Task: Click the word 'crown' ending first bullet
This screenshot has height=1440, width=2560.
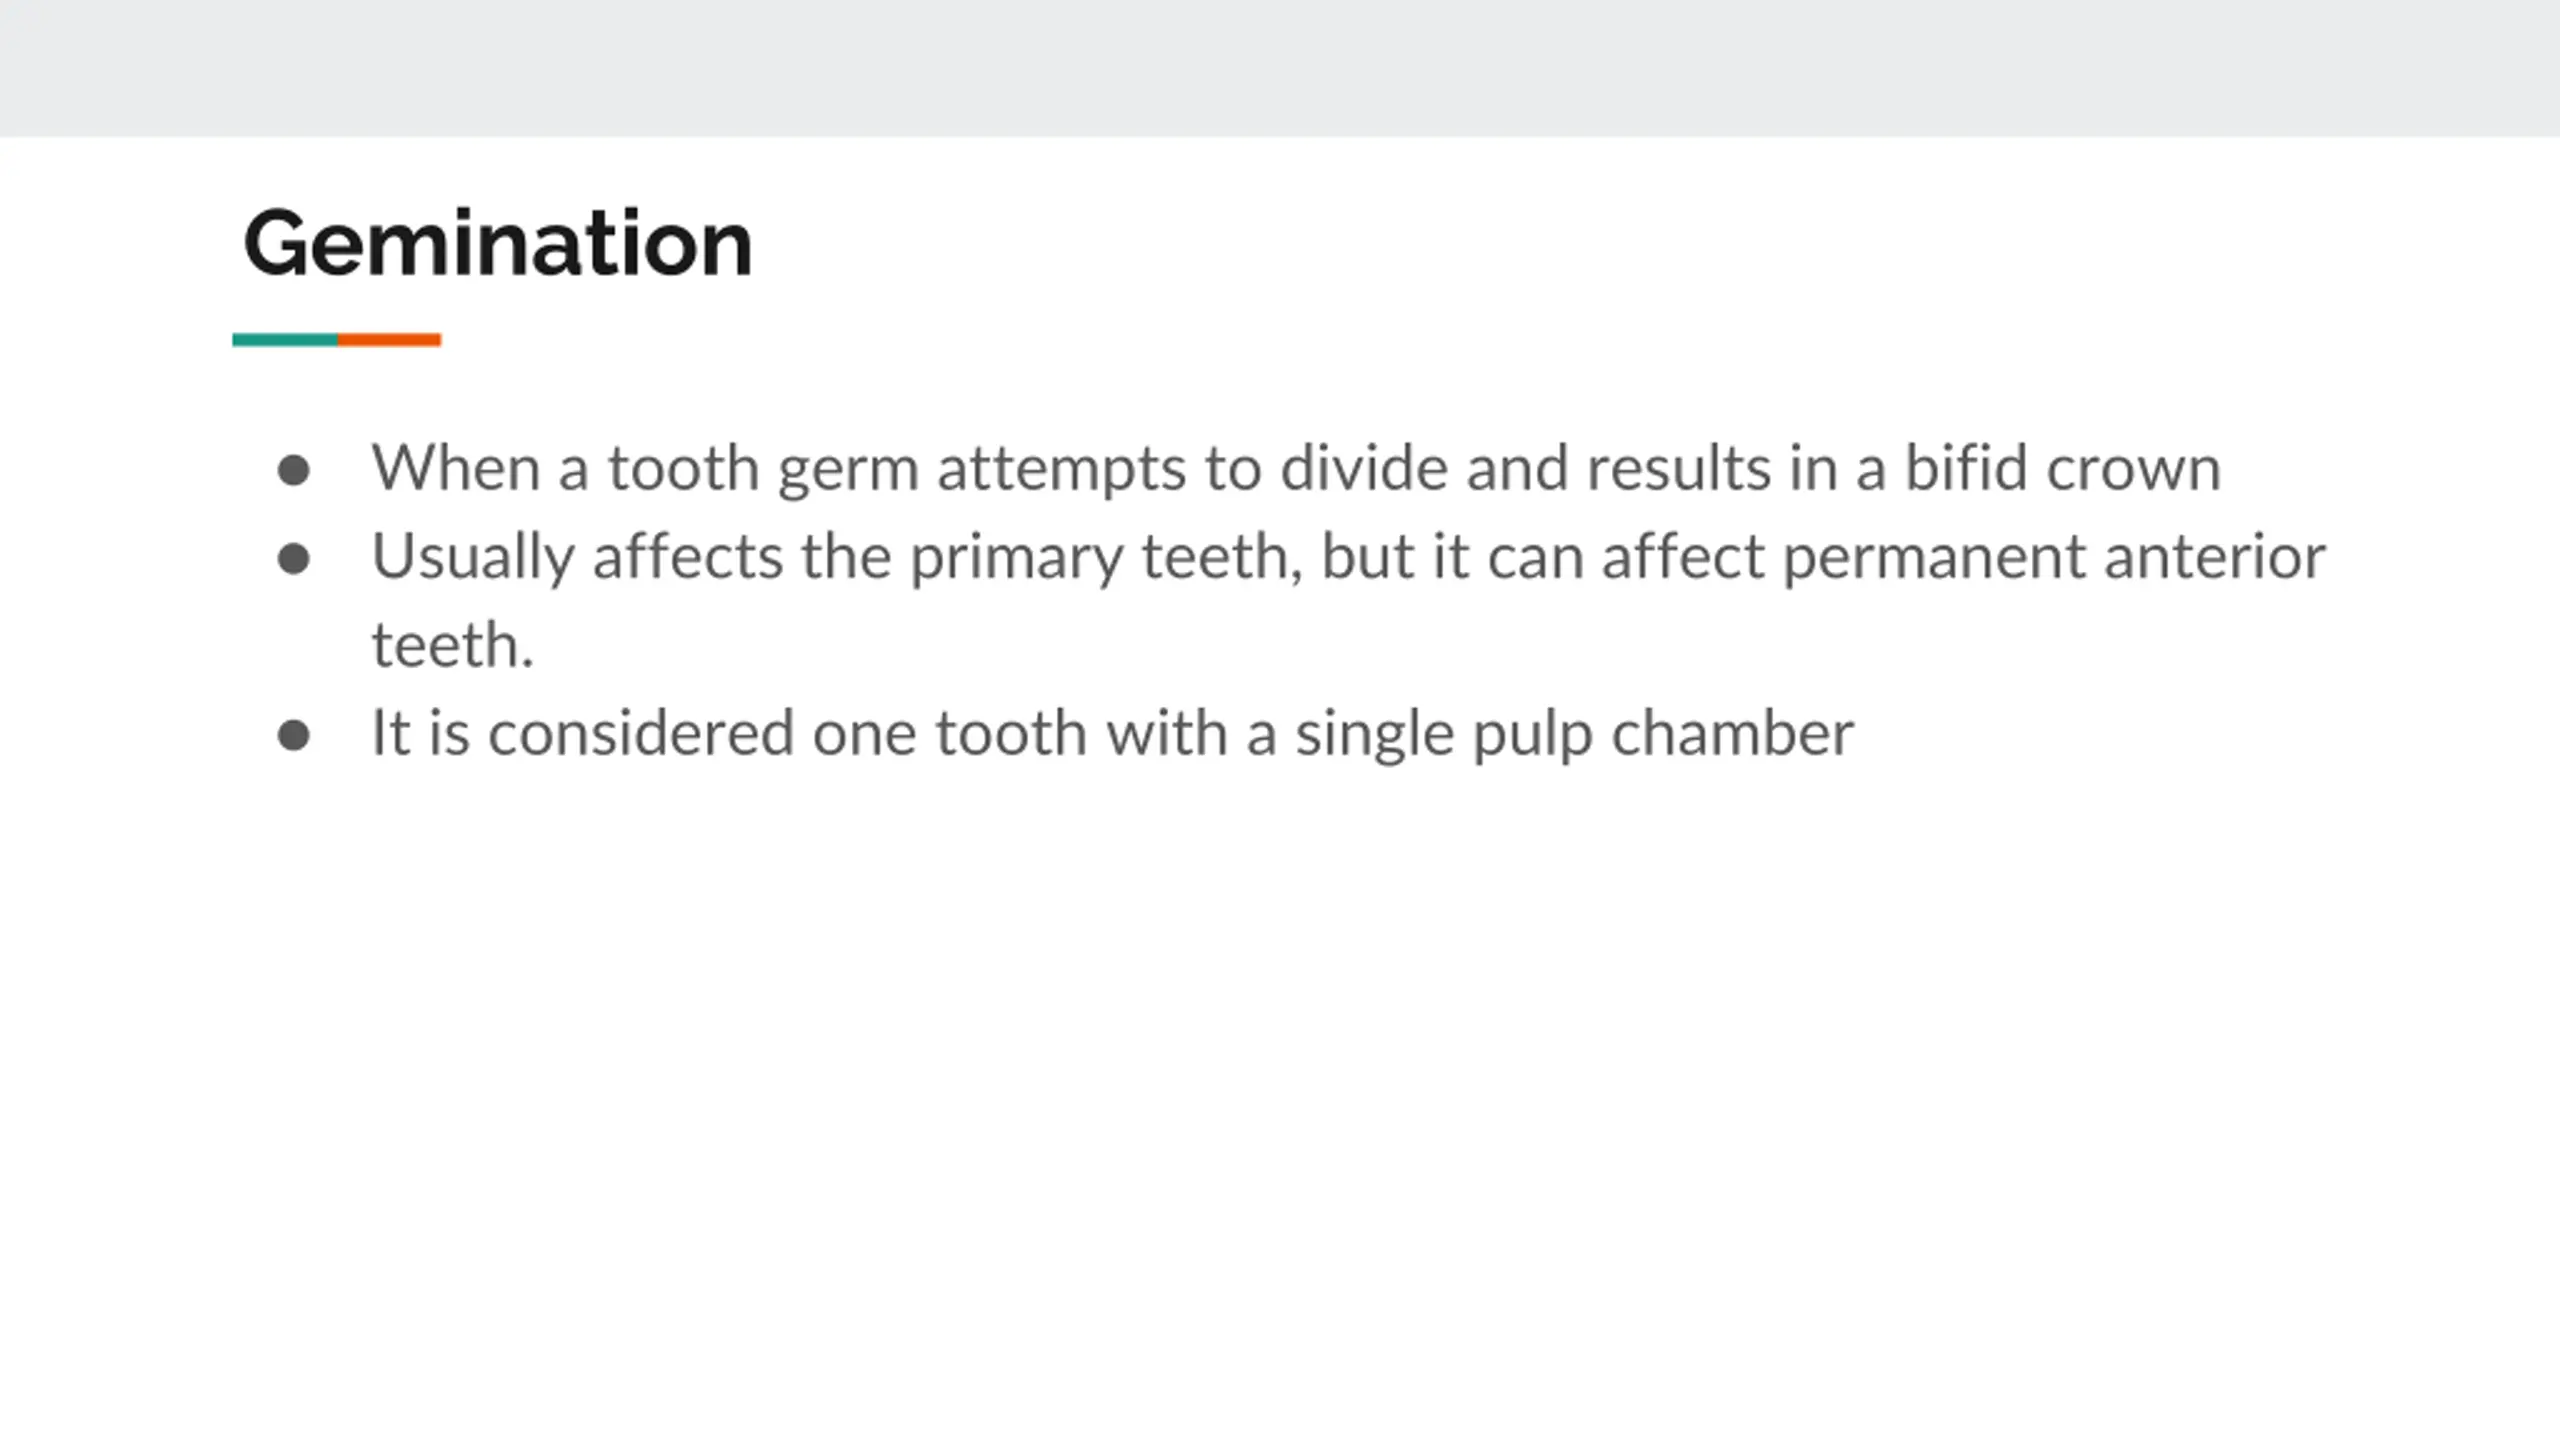Action: pyautogui.click(x=2133, y=469)
